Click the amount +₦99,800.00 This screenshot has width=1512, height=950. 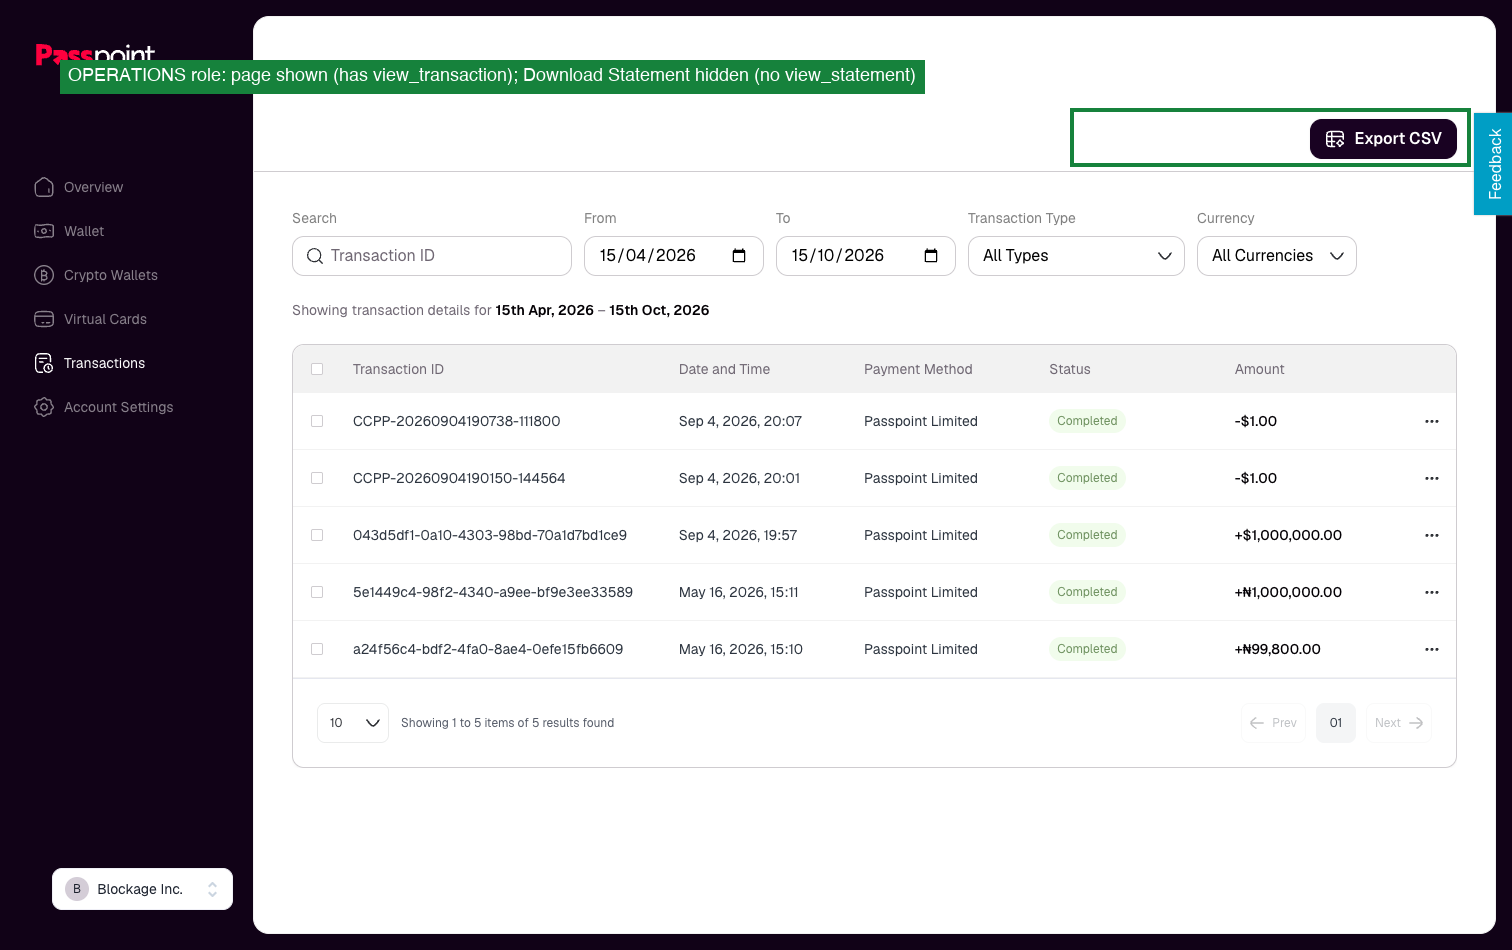tap(1278, 649)
